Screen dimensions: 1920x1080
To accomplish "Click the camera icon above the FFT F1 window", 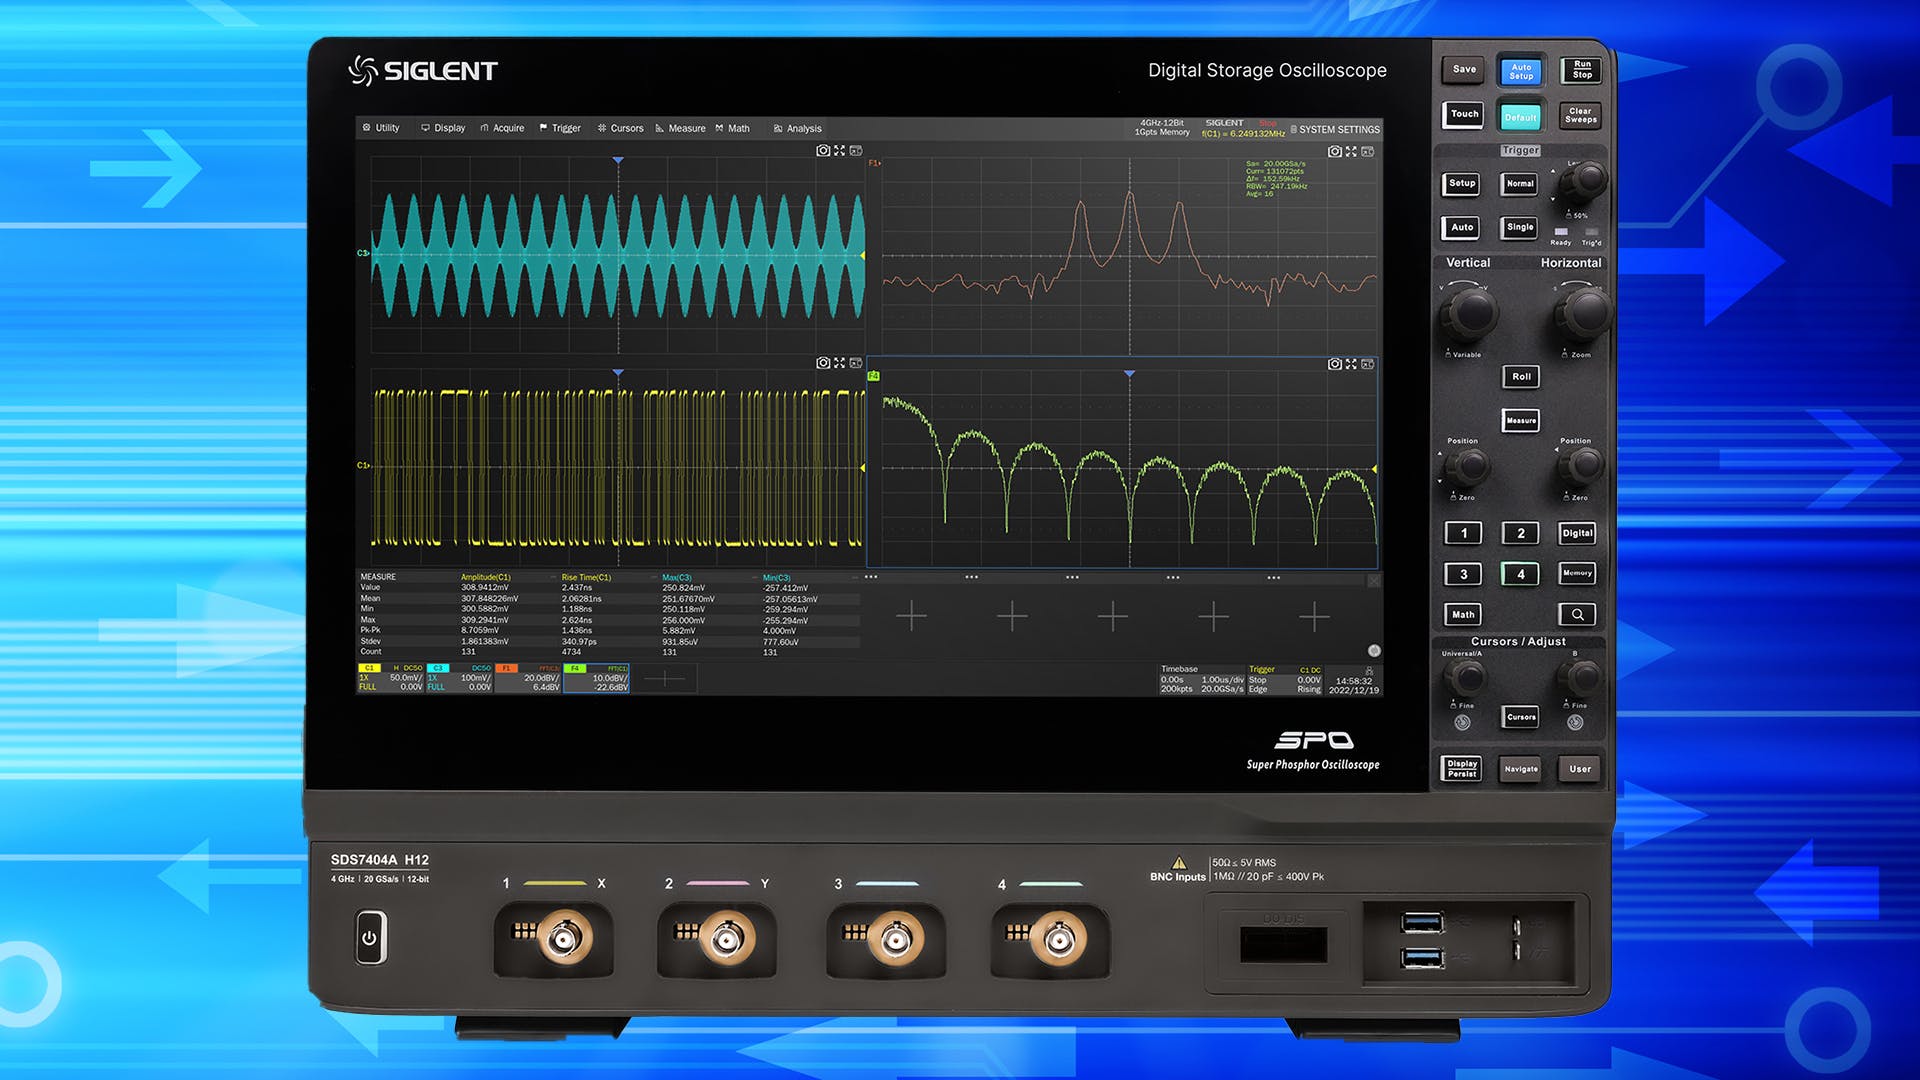I will tap(1334, 152).
